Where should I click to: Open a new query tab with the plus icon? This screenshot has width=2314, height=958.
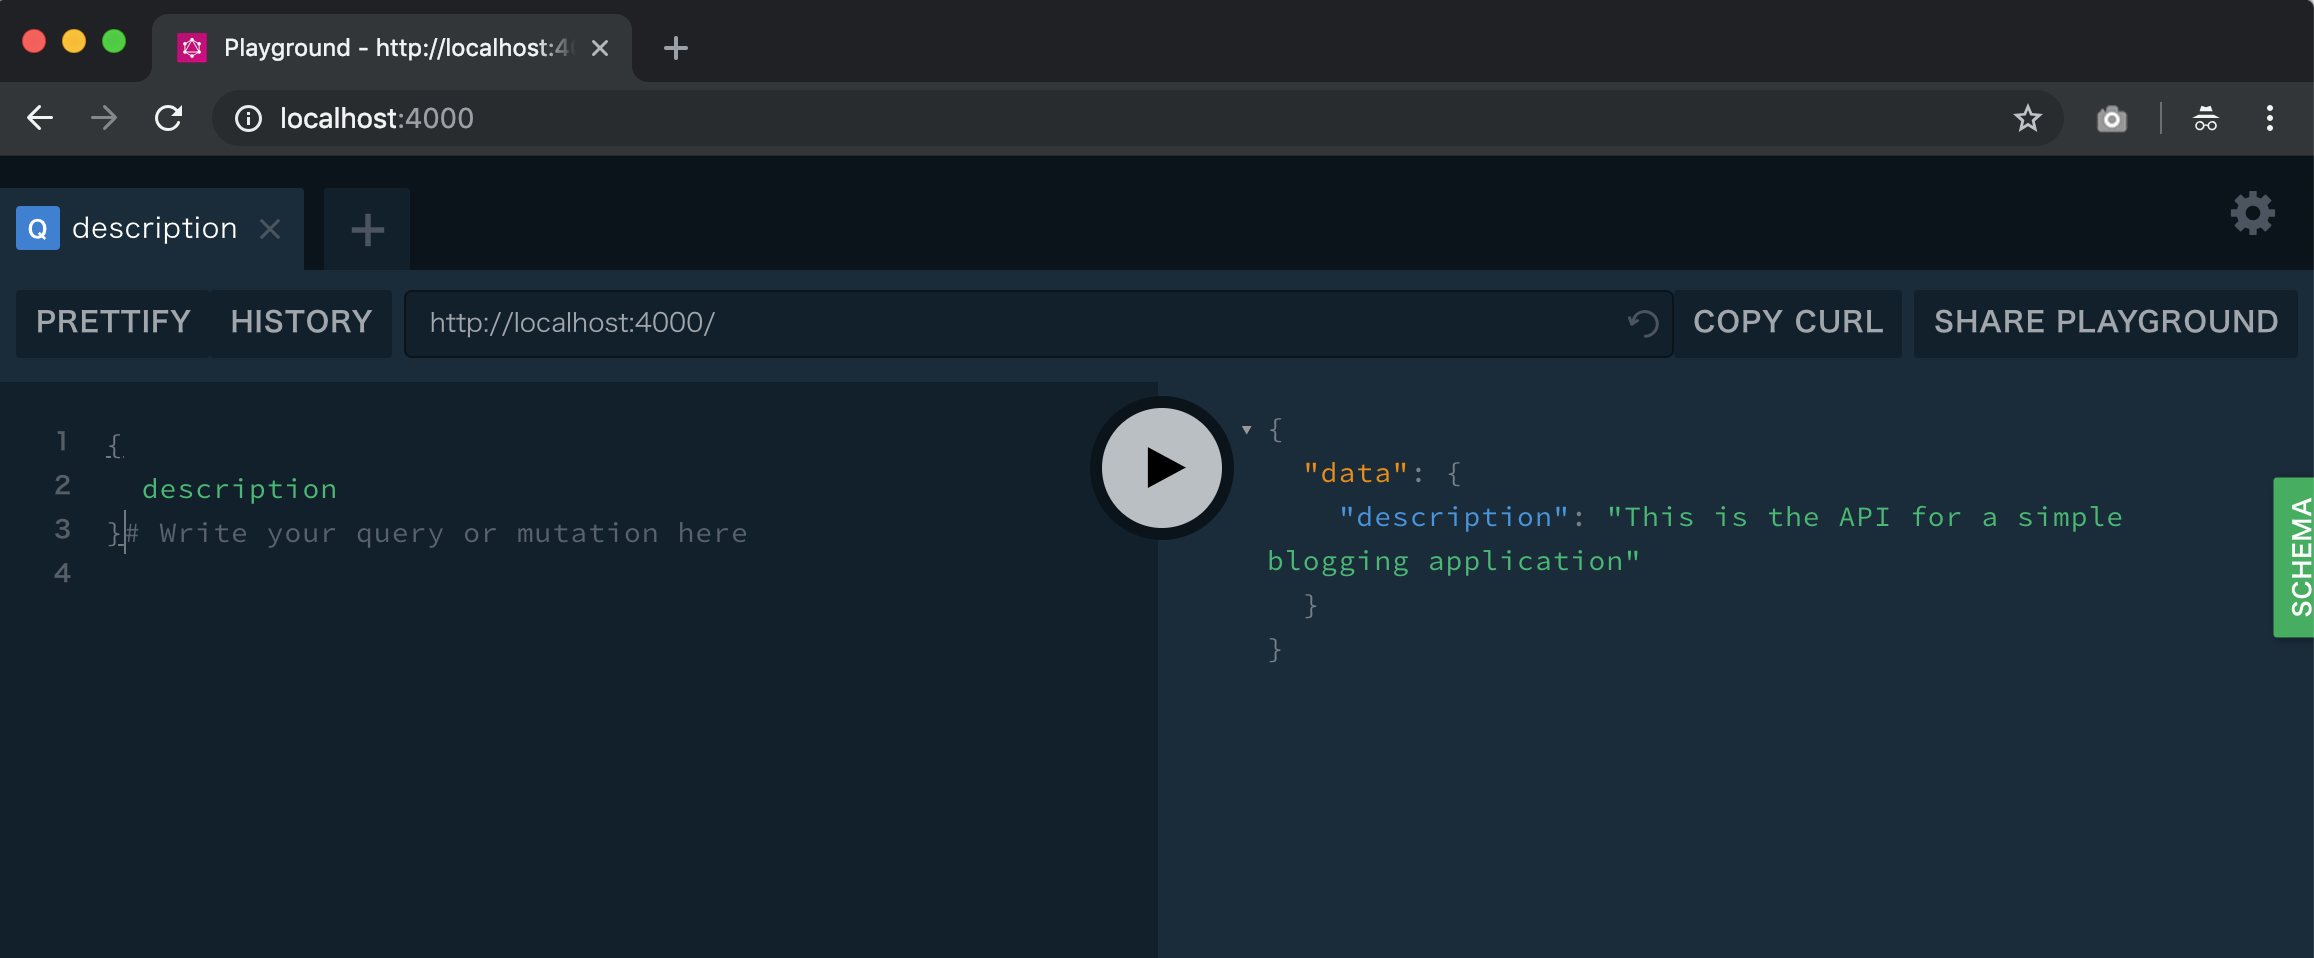(366, 229)
